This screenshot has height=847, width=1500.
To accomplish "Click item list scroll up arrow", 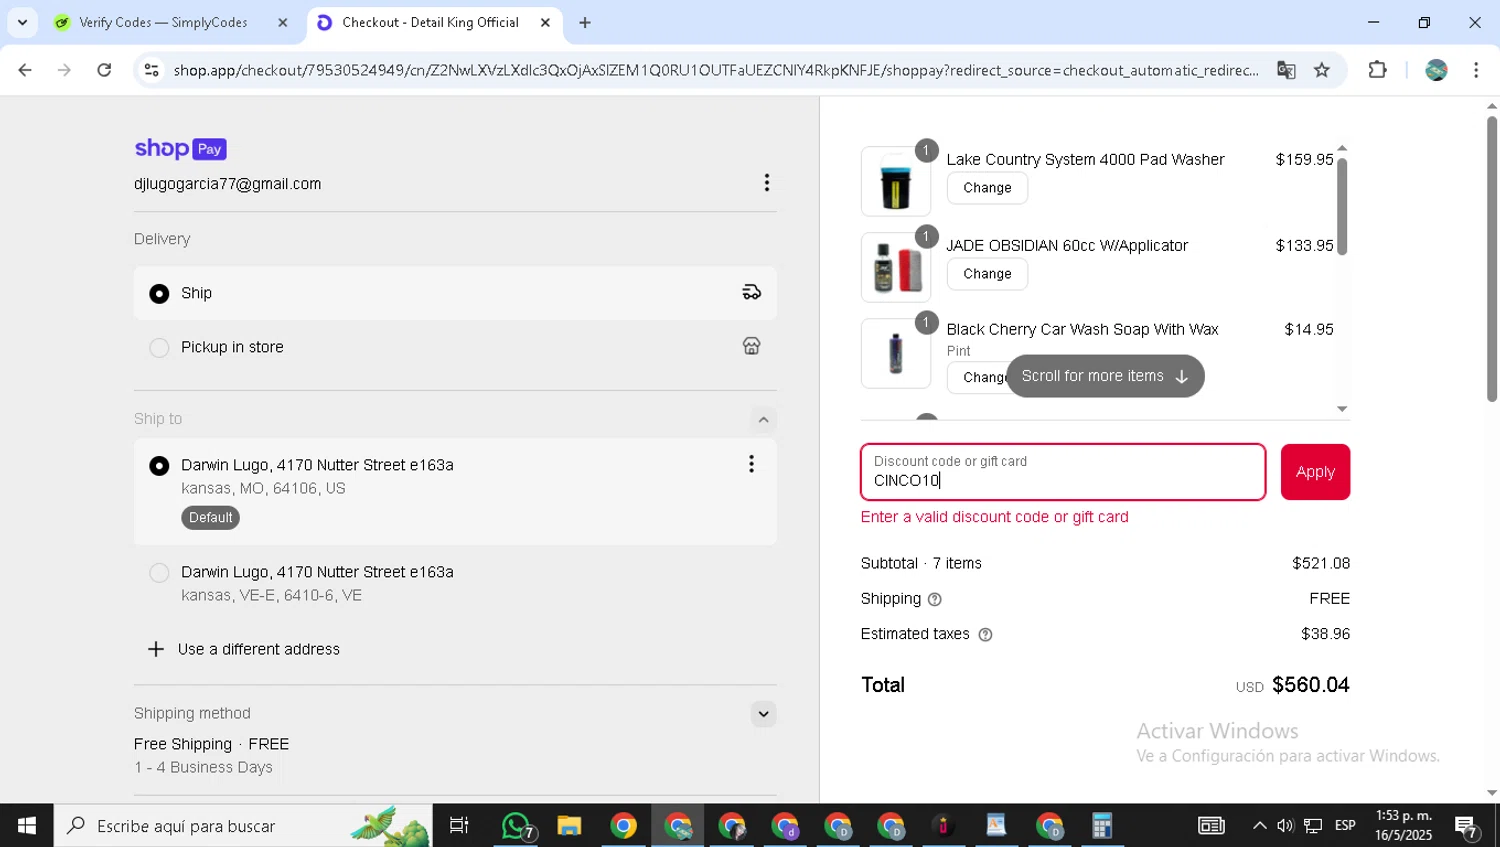I will (x=1342, y=148).
